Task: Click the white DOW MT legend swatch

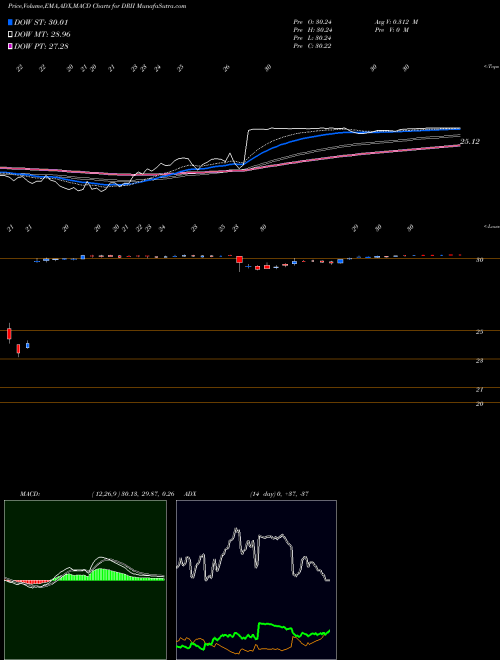Action: pyautogui.click(x=11, y=34)
